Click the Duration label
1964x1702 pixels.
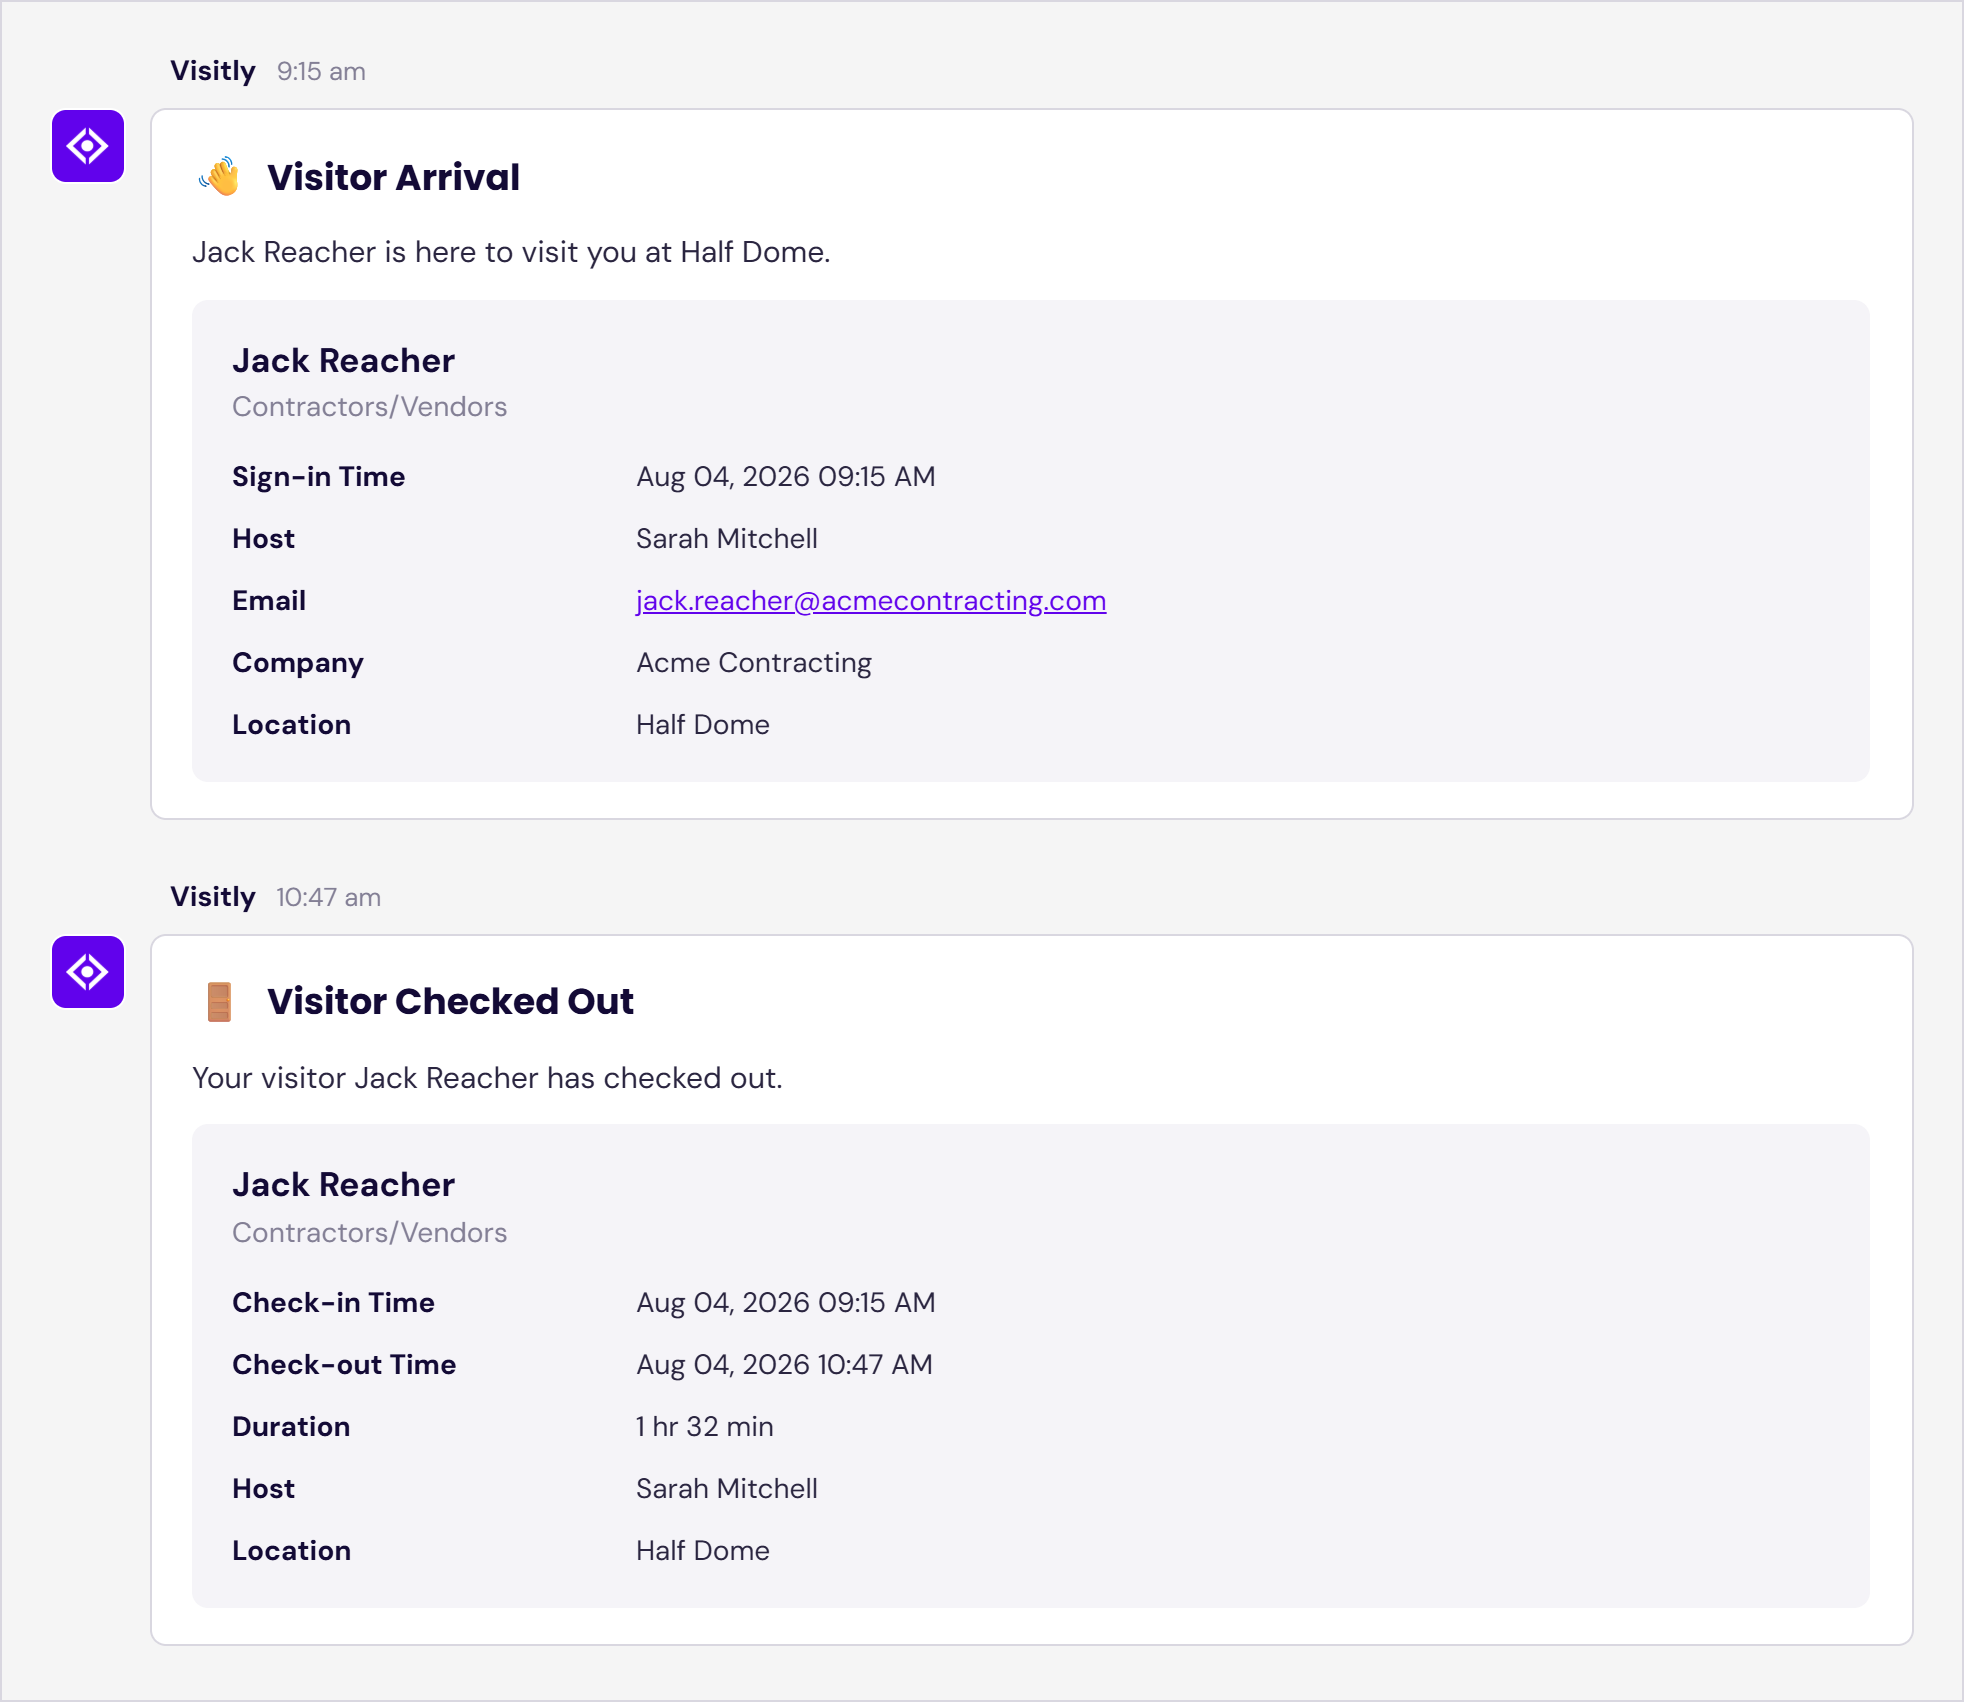(291, 1427)
